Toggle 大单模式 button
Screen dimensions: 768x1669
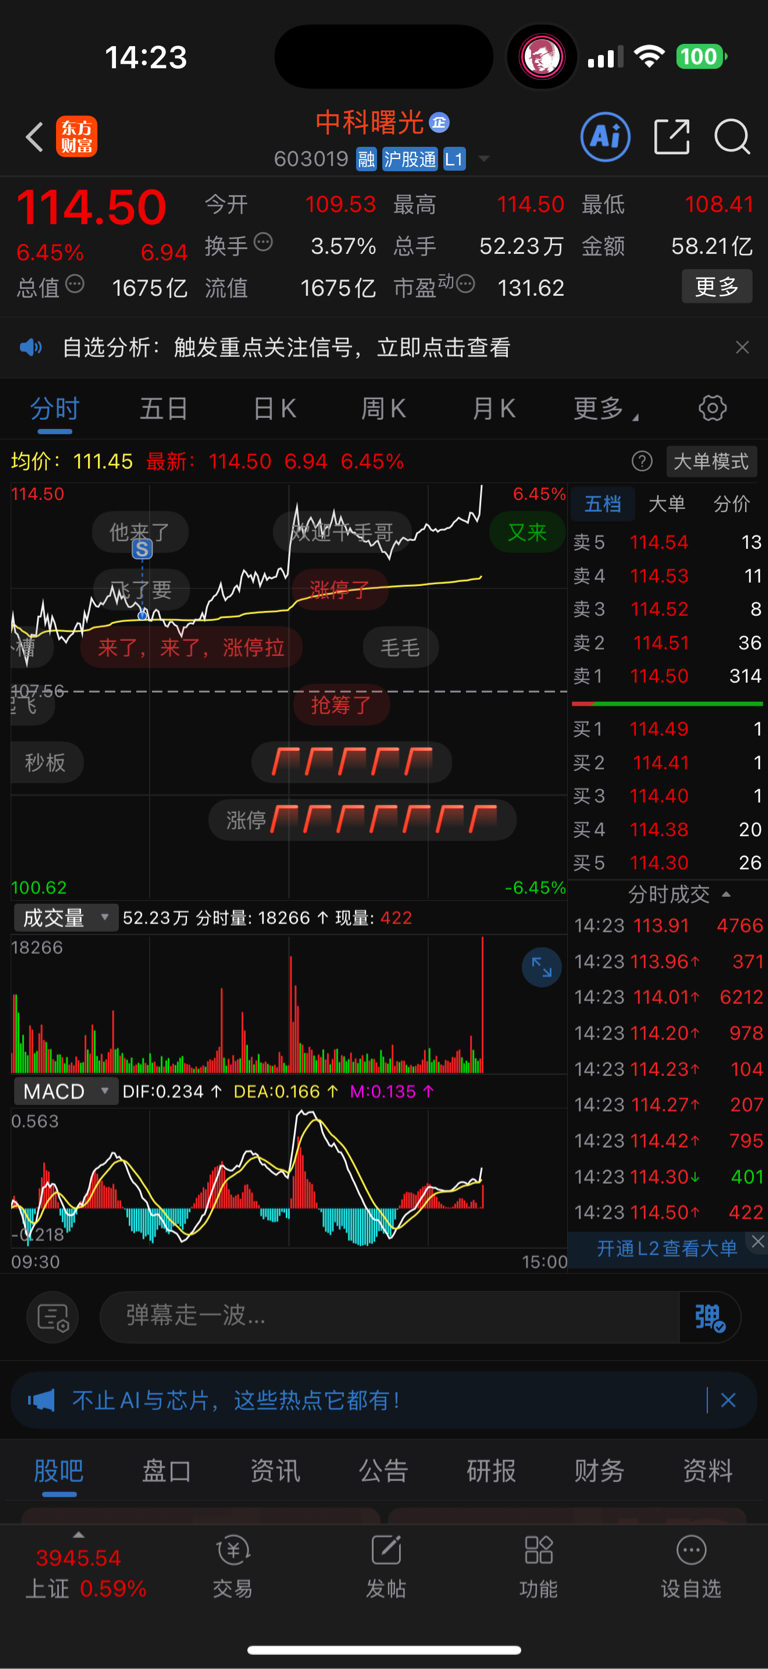click(x=711, y=461)
